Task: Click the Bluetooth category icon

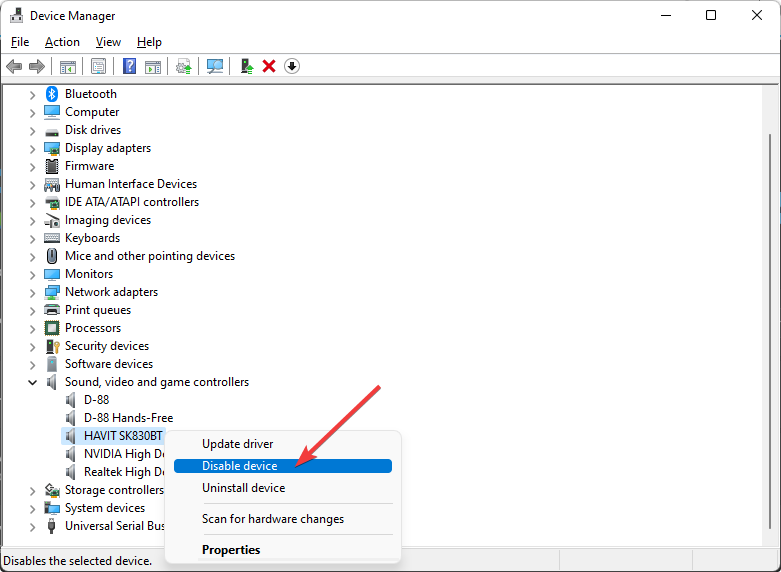Action: 52,94
